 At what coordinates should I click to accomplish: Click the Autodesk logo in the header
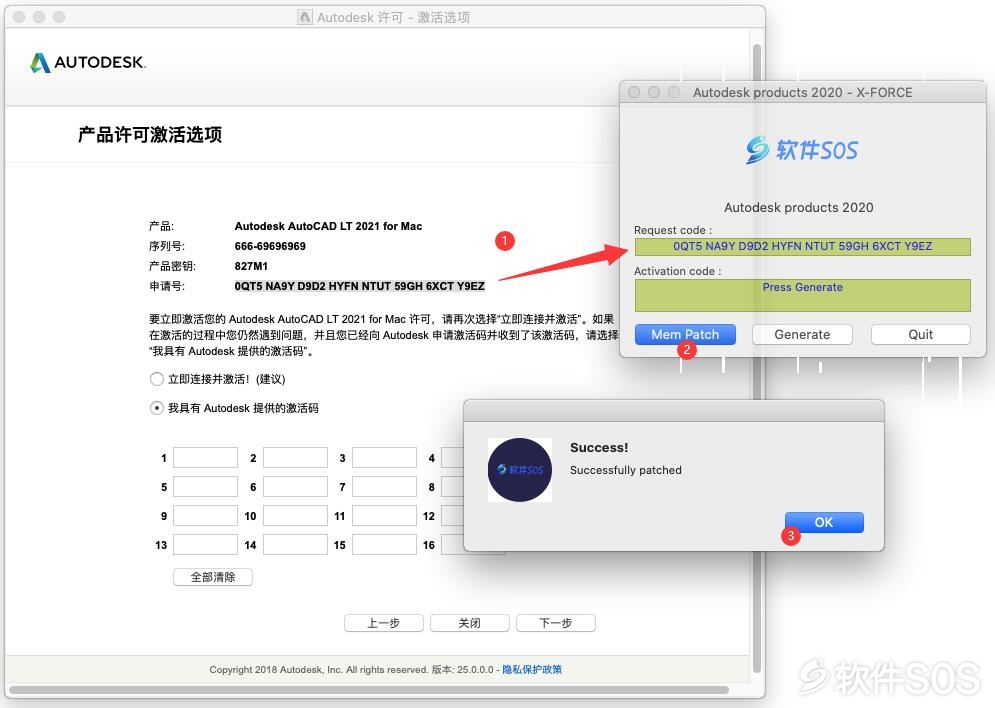[x=88, y=62]
